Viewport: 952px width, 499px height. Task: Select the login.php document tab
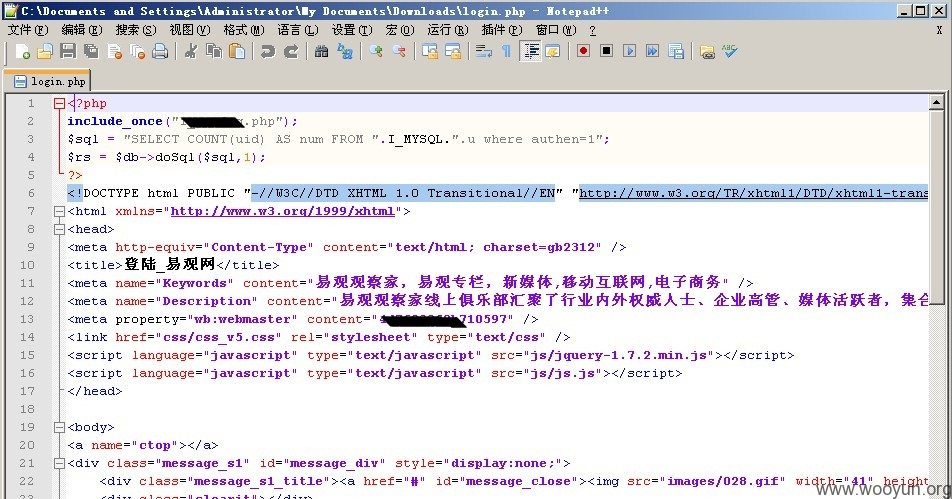click(48, 81)
